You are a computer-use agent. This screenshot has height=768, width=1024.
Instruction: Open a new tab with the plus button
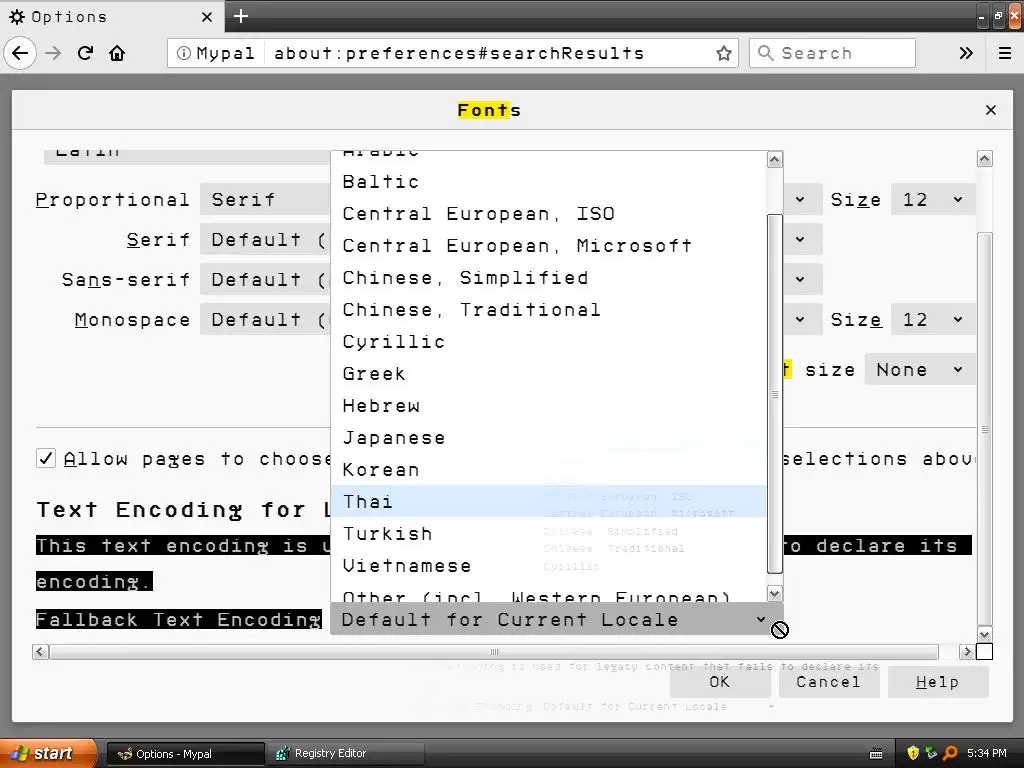point(241,16)
